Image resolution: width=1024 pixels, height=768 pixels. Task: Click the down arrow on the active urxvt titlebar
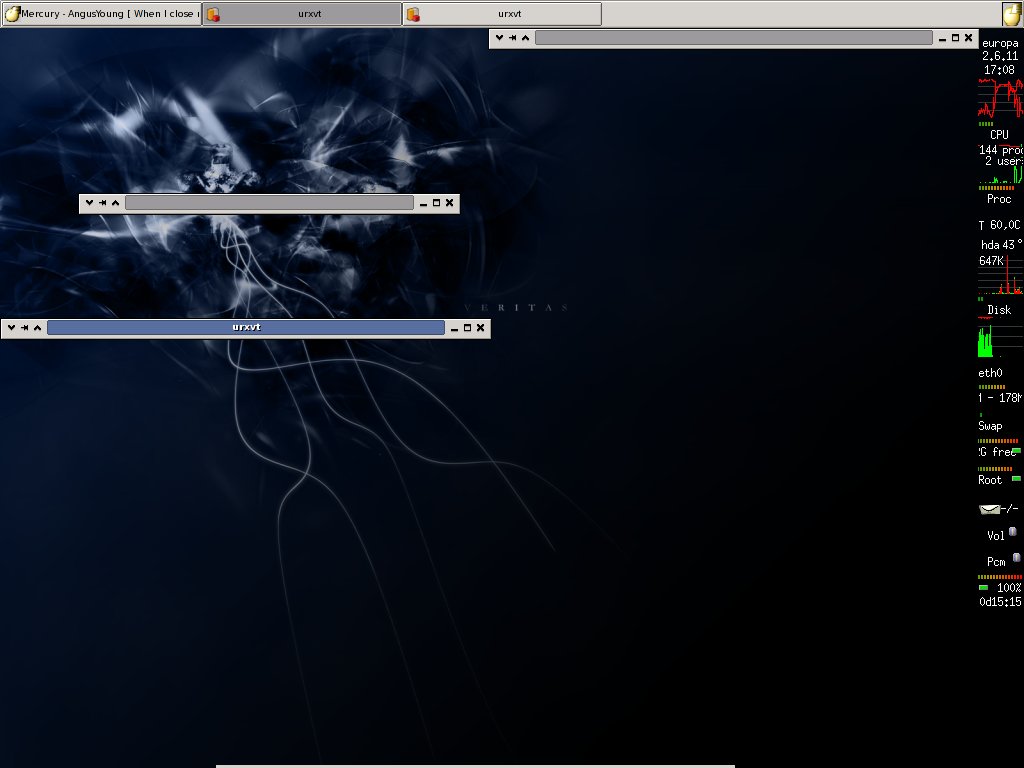[x=11, y=328]
